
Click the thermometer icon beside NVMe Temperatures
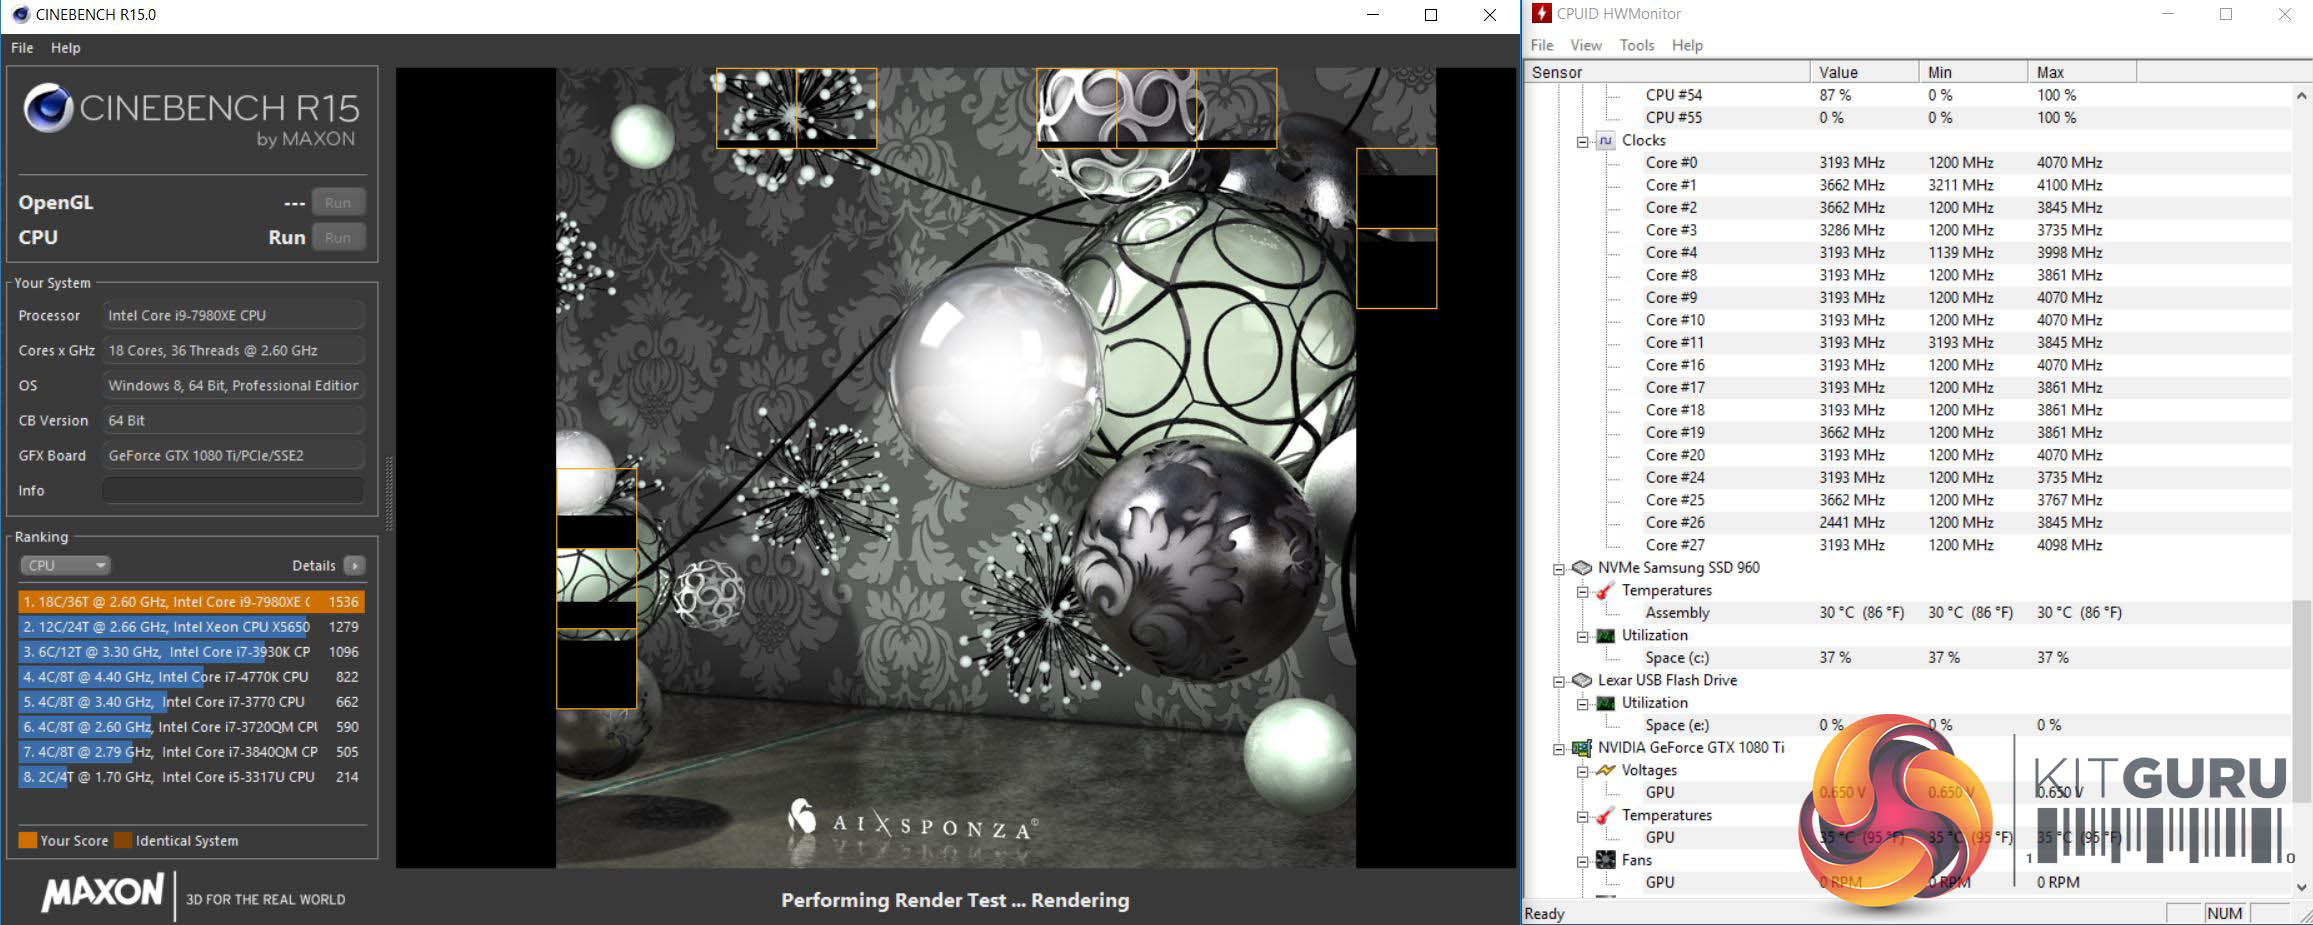tap(1605, 591)
